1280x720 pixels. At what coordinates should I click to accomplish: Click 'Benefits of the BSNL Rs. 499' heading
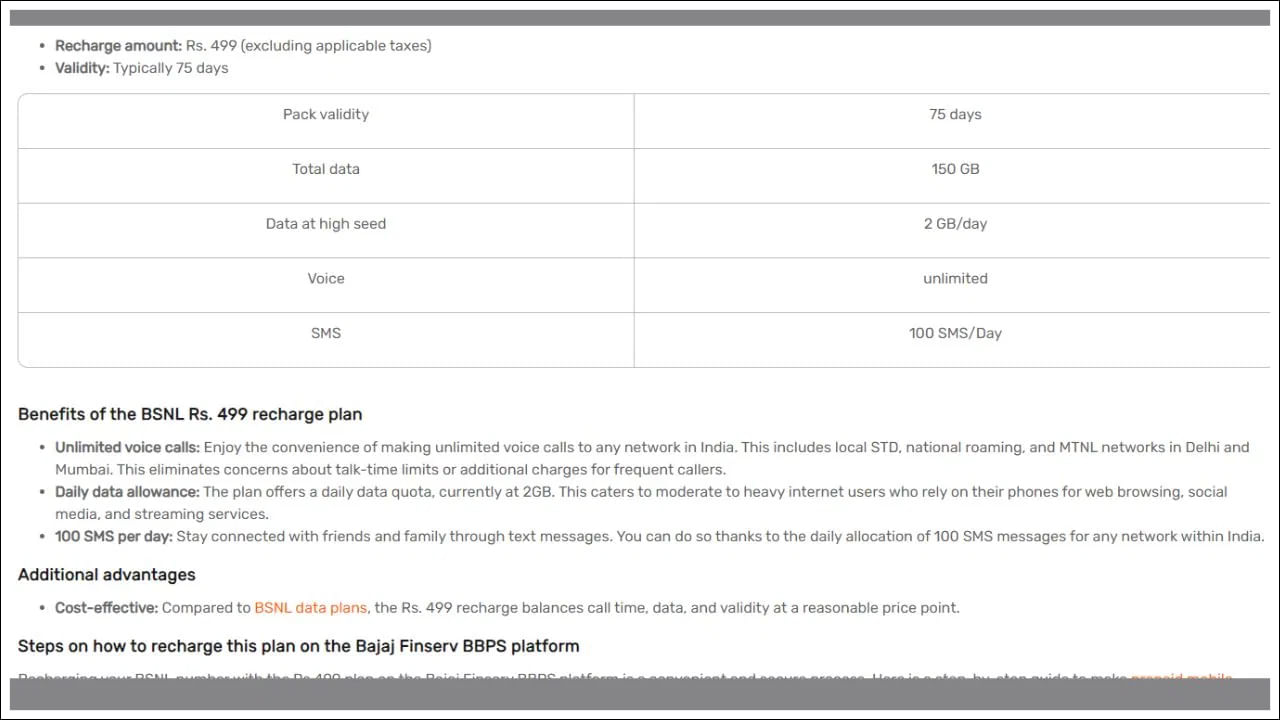[x=190, y=414]
